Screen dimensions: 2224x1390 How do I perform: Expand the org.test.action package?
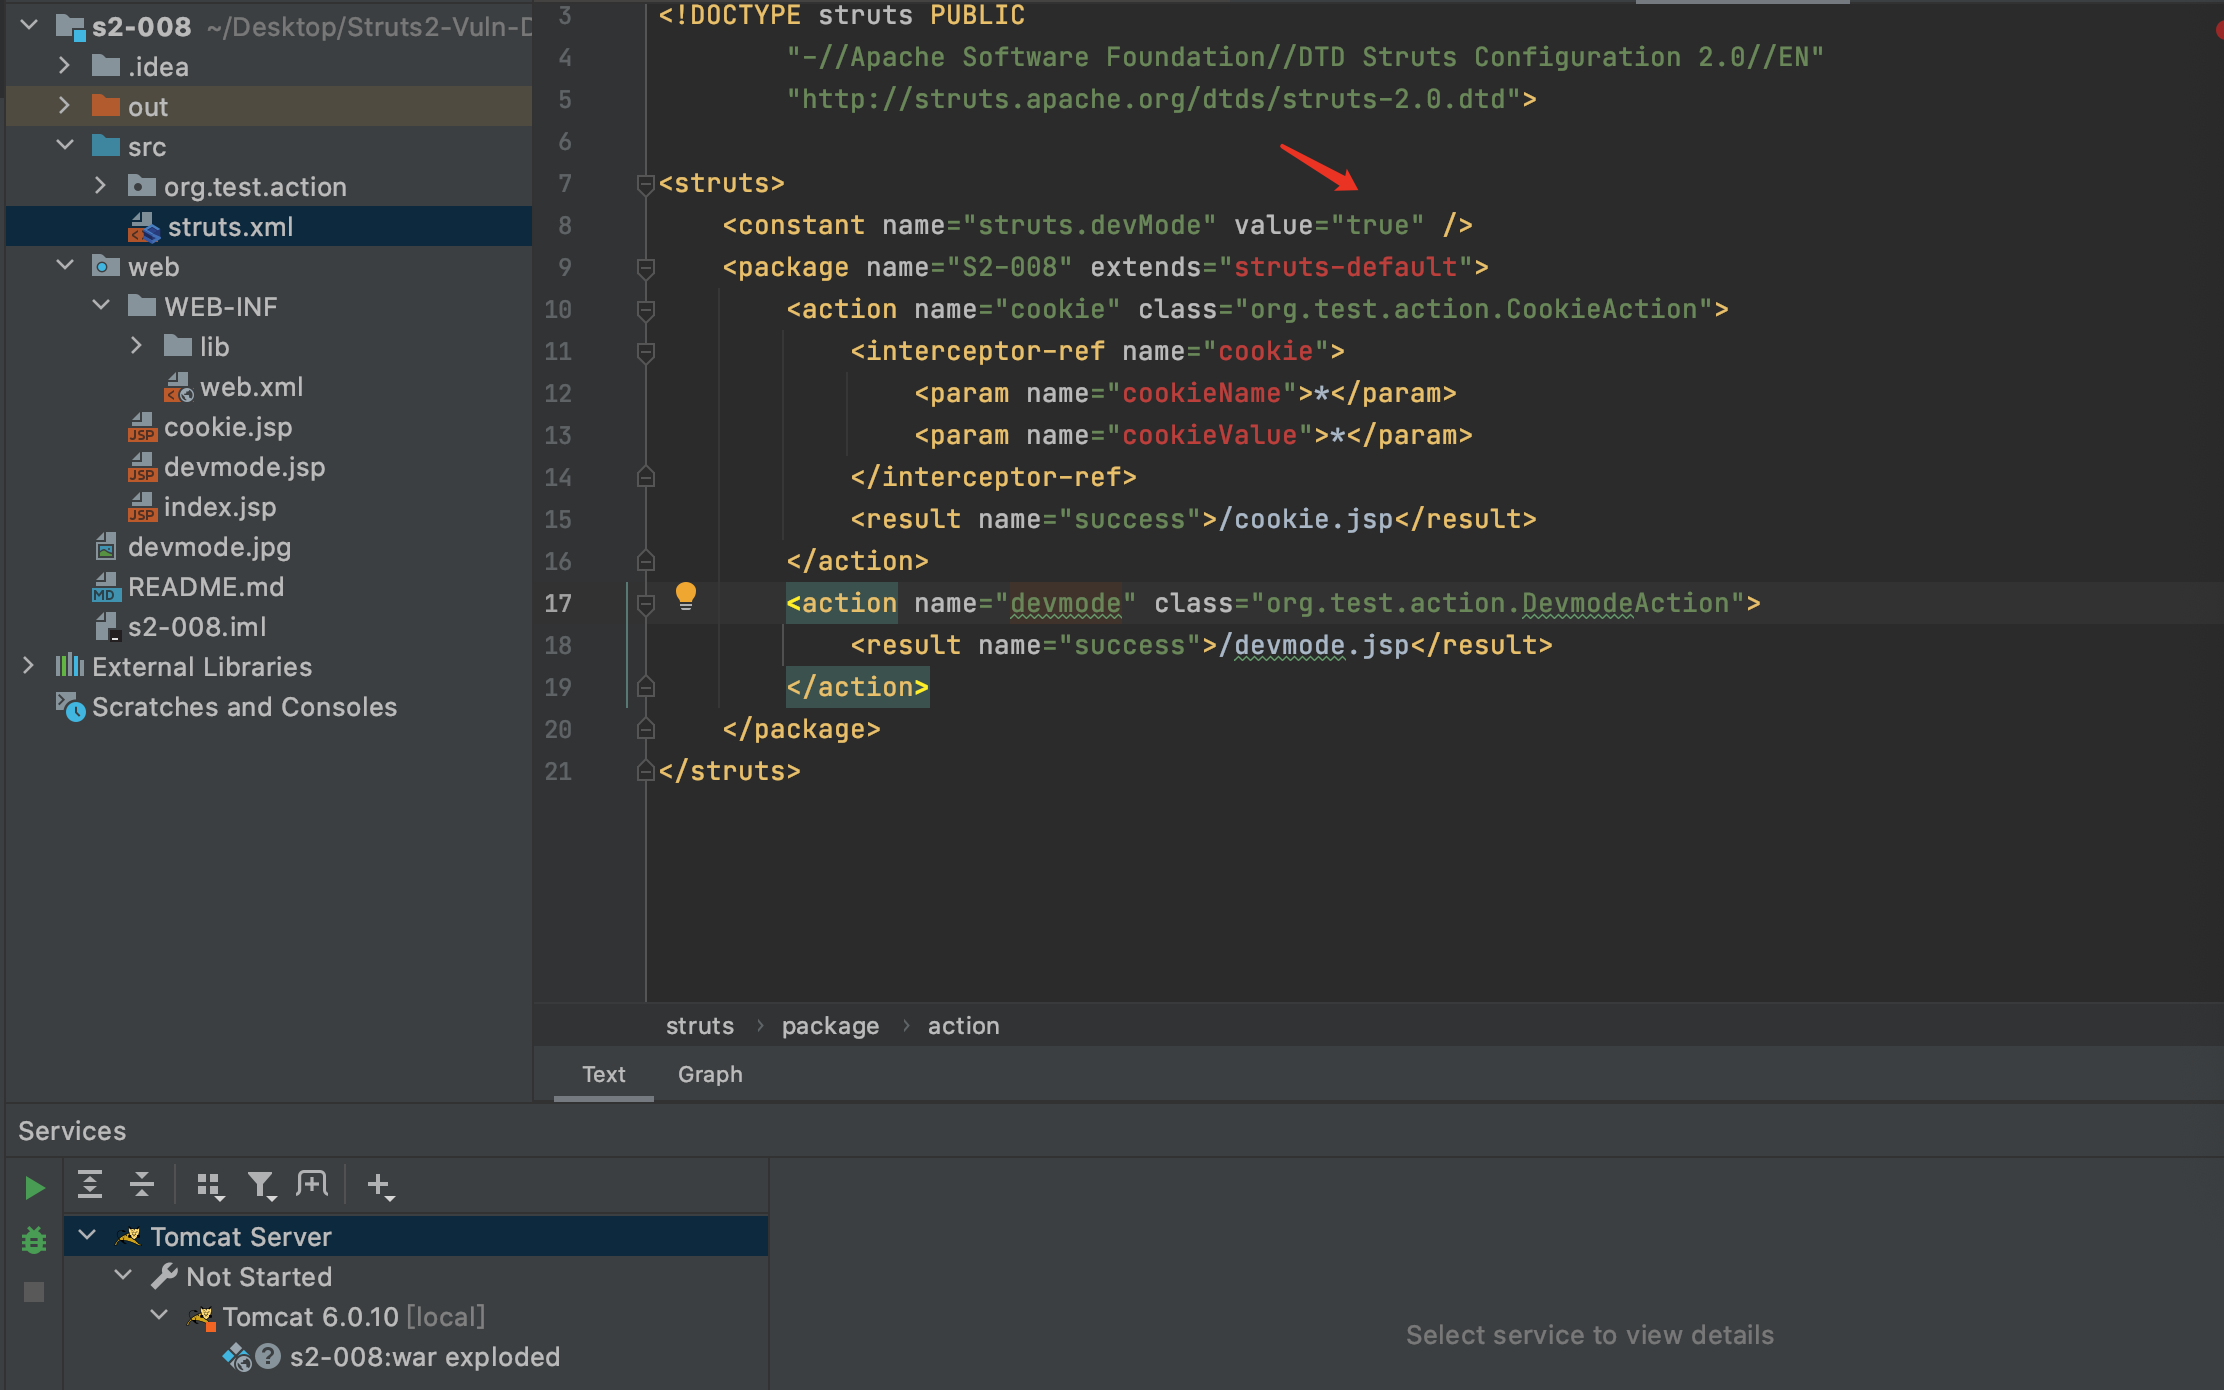coord(102,186)
